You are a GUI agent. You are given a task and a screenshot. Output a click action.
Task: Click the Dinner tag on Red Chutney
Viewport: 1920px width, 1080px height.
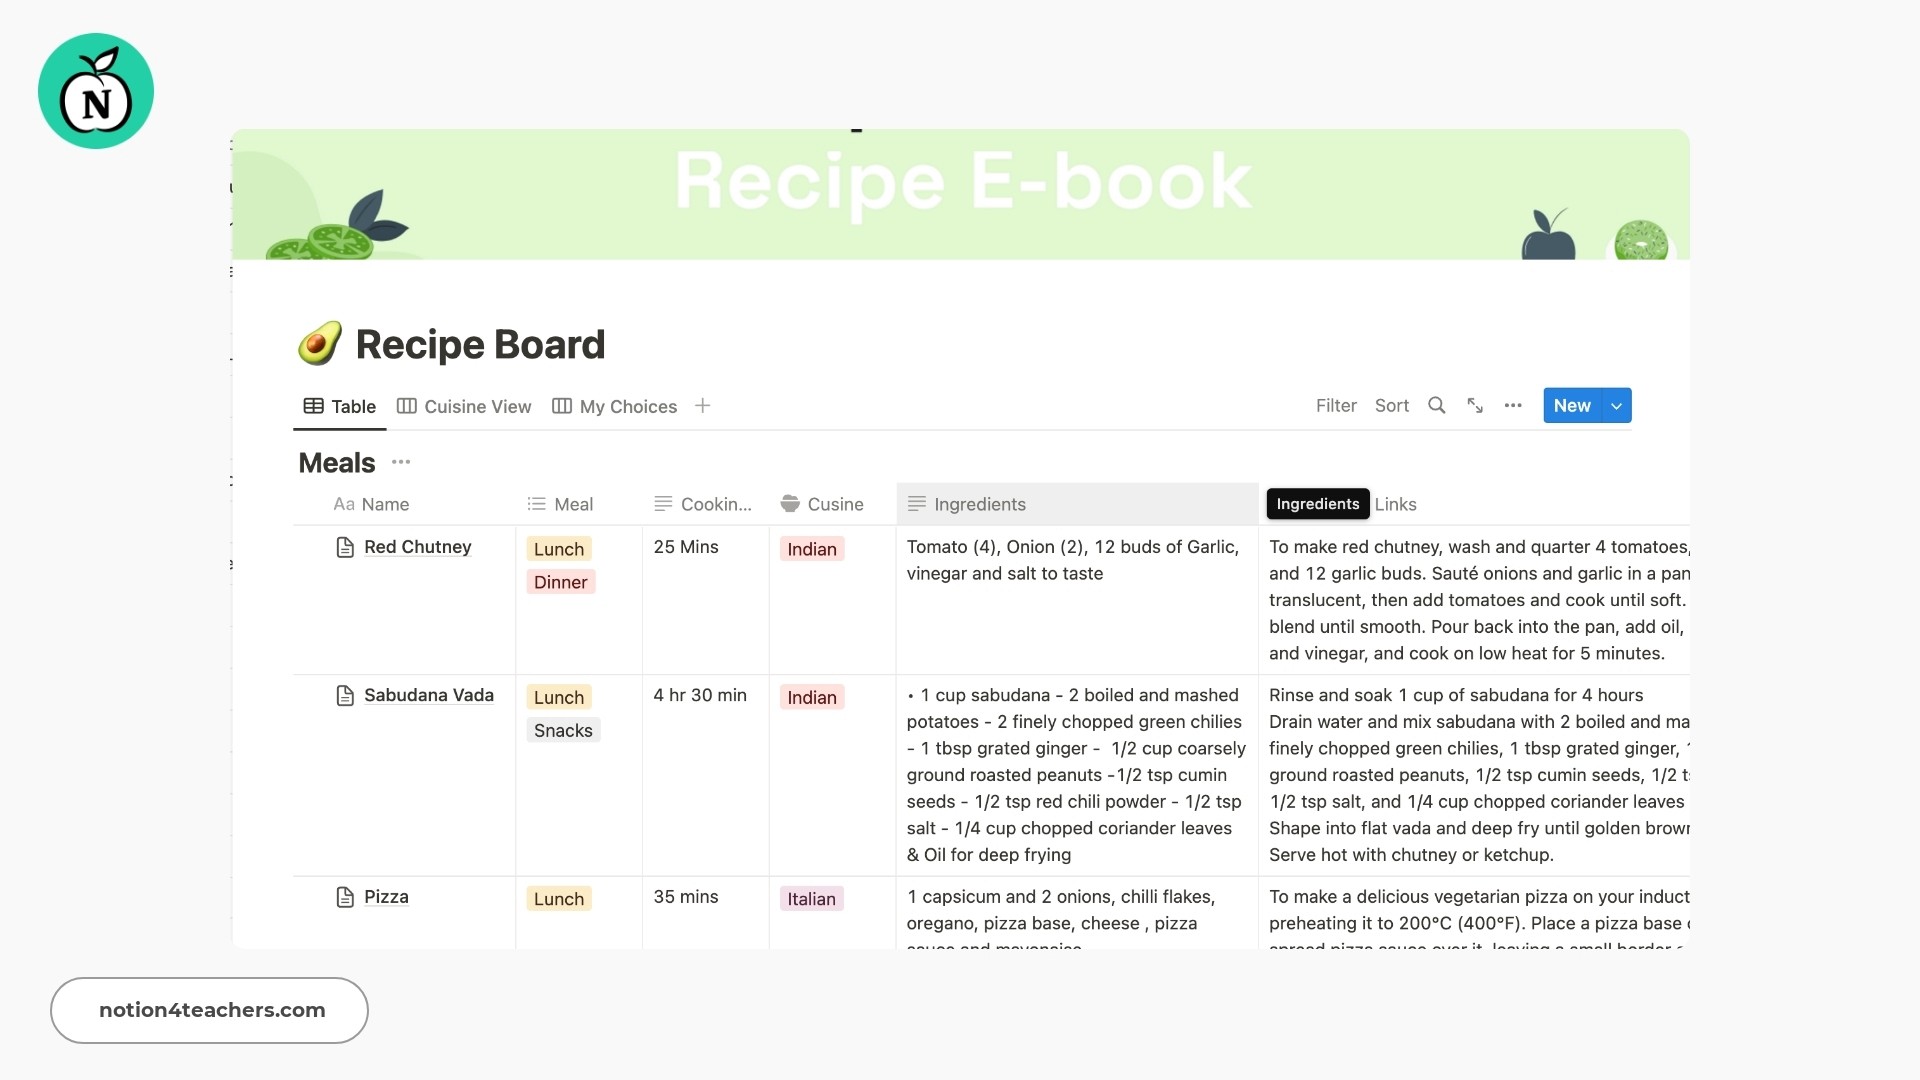click(x=560, y=582)
